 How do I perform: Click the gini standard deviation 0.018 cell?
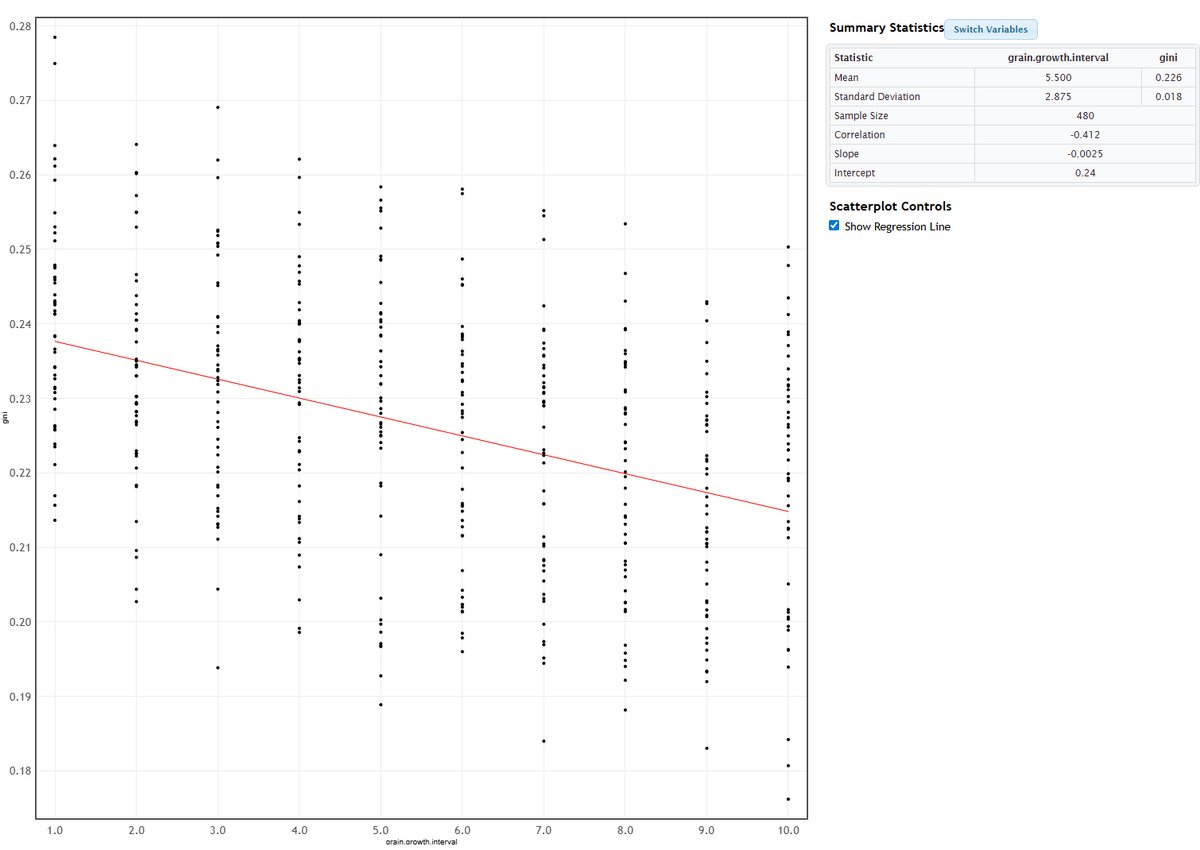pos(1167,97)
